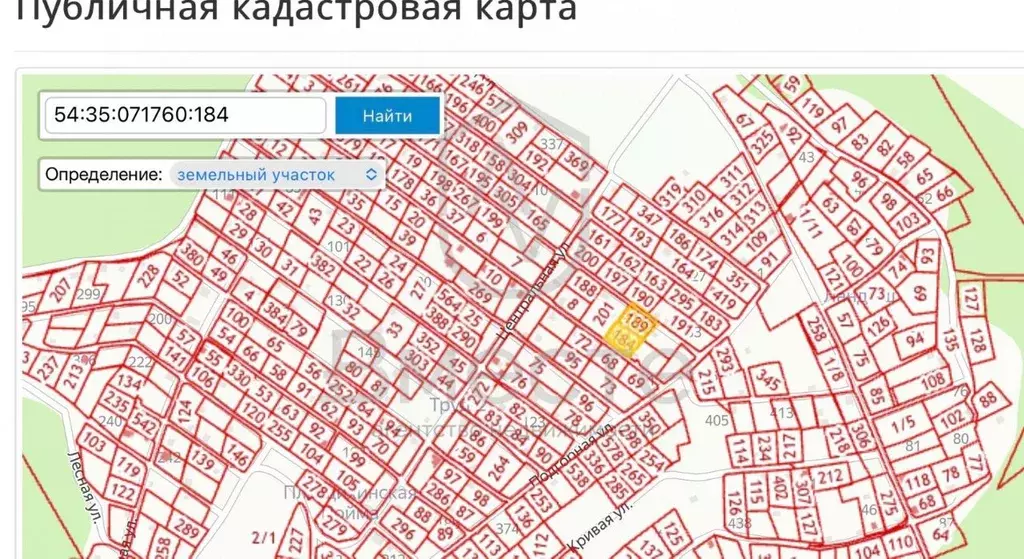The height and width of the screenshot is (559, 1024).
Task: Click parcel number 345
Action: 769,379
